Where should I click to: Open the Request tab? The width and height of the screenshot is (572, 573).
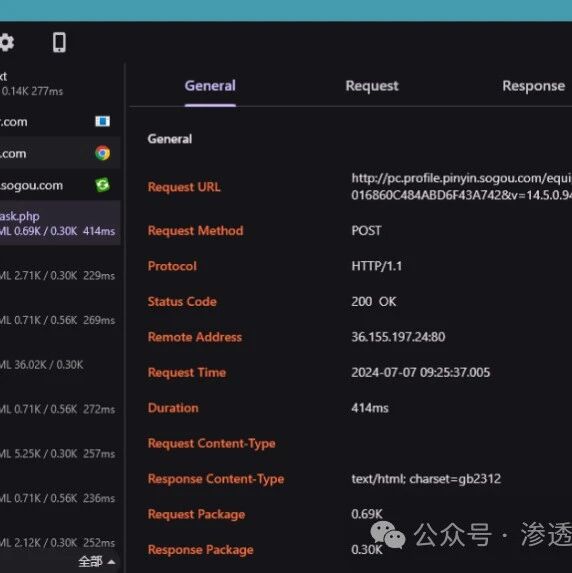(372, 86)
